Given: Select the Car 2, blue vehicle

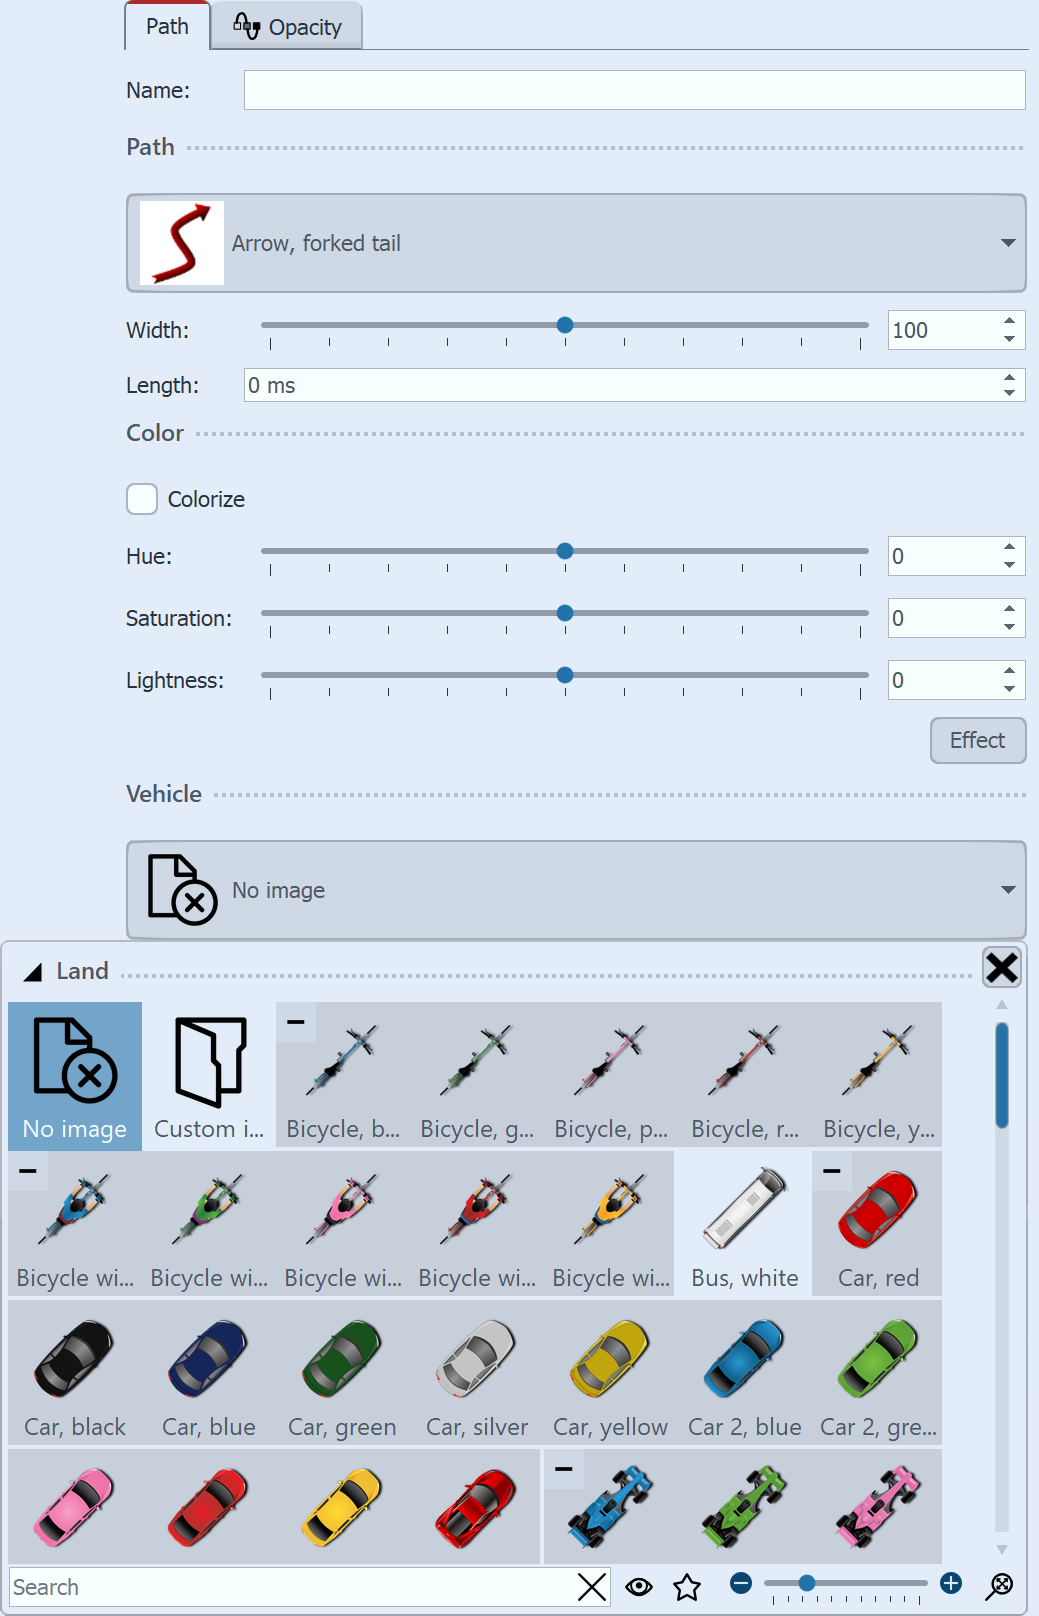Looking at the screenshot, I should click(x=745, y=1373).
